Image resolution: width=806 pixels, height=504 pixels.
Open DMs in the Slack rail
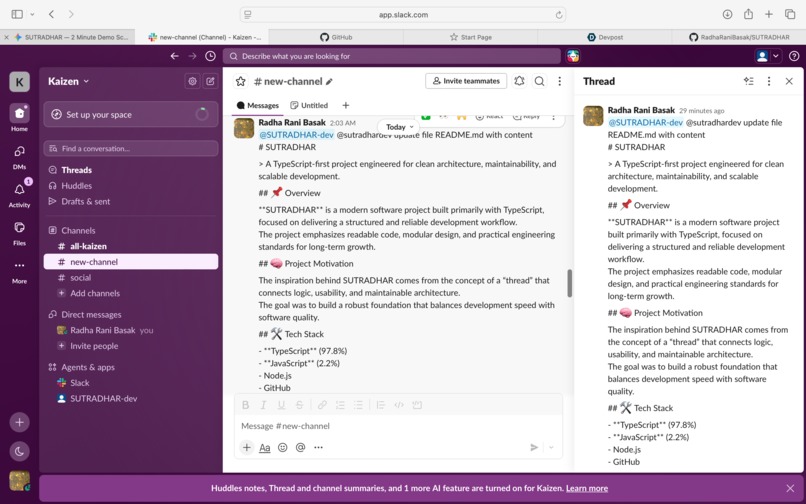pos(20,156)
